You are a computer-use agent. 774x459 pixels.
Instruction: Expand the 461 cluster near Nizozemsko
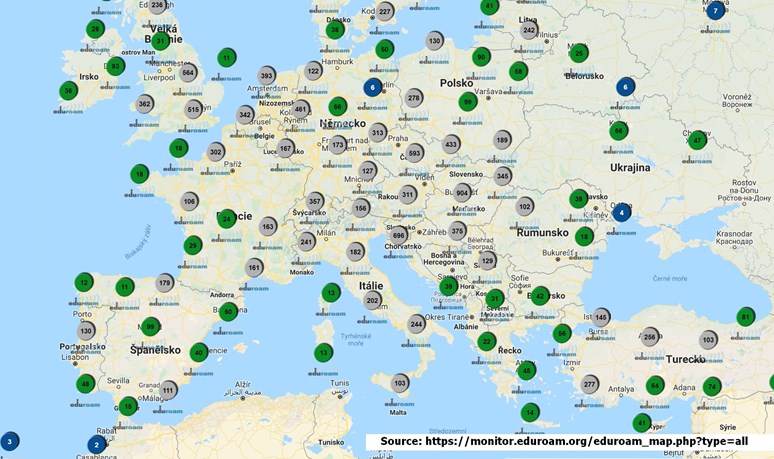pos(301,108)
